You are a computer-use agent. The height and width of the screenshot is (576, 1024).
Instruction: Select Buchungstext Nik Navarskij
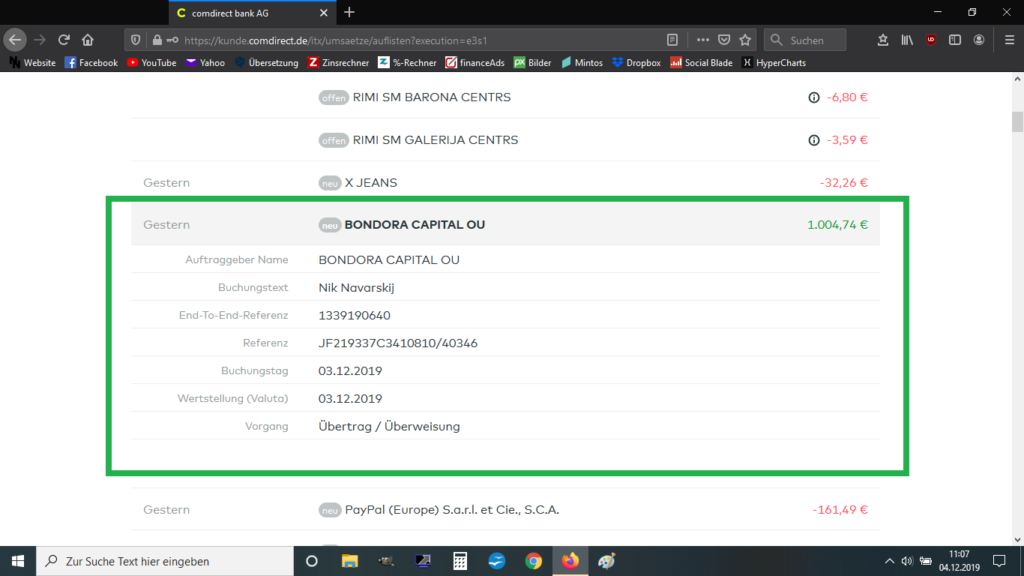[x=356, y=287]
